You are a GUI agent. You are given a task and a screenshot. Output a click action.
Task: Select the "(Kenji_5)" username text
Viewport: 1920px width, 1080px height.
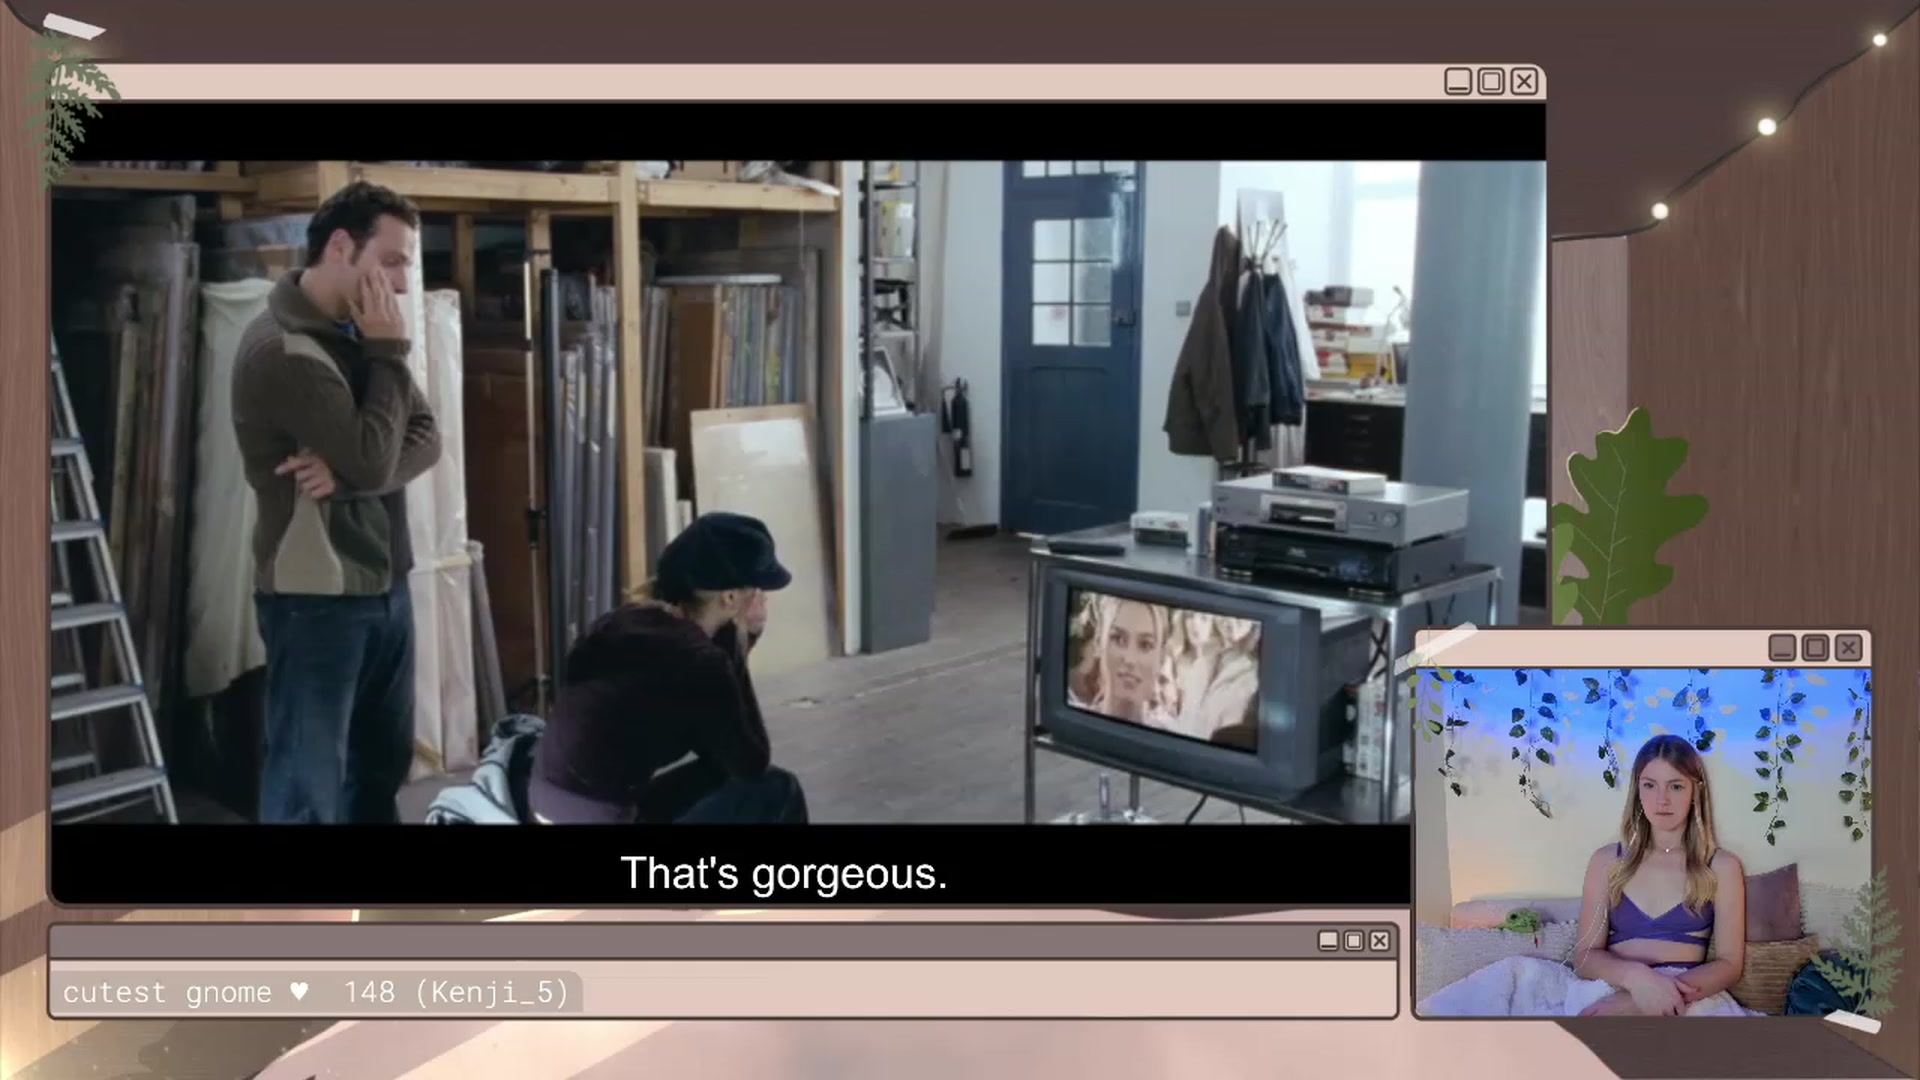(491, 992)
